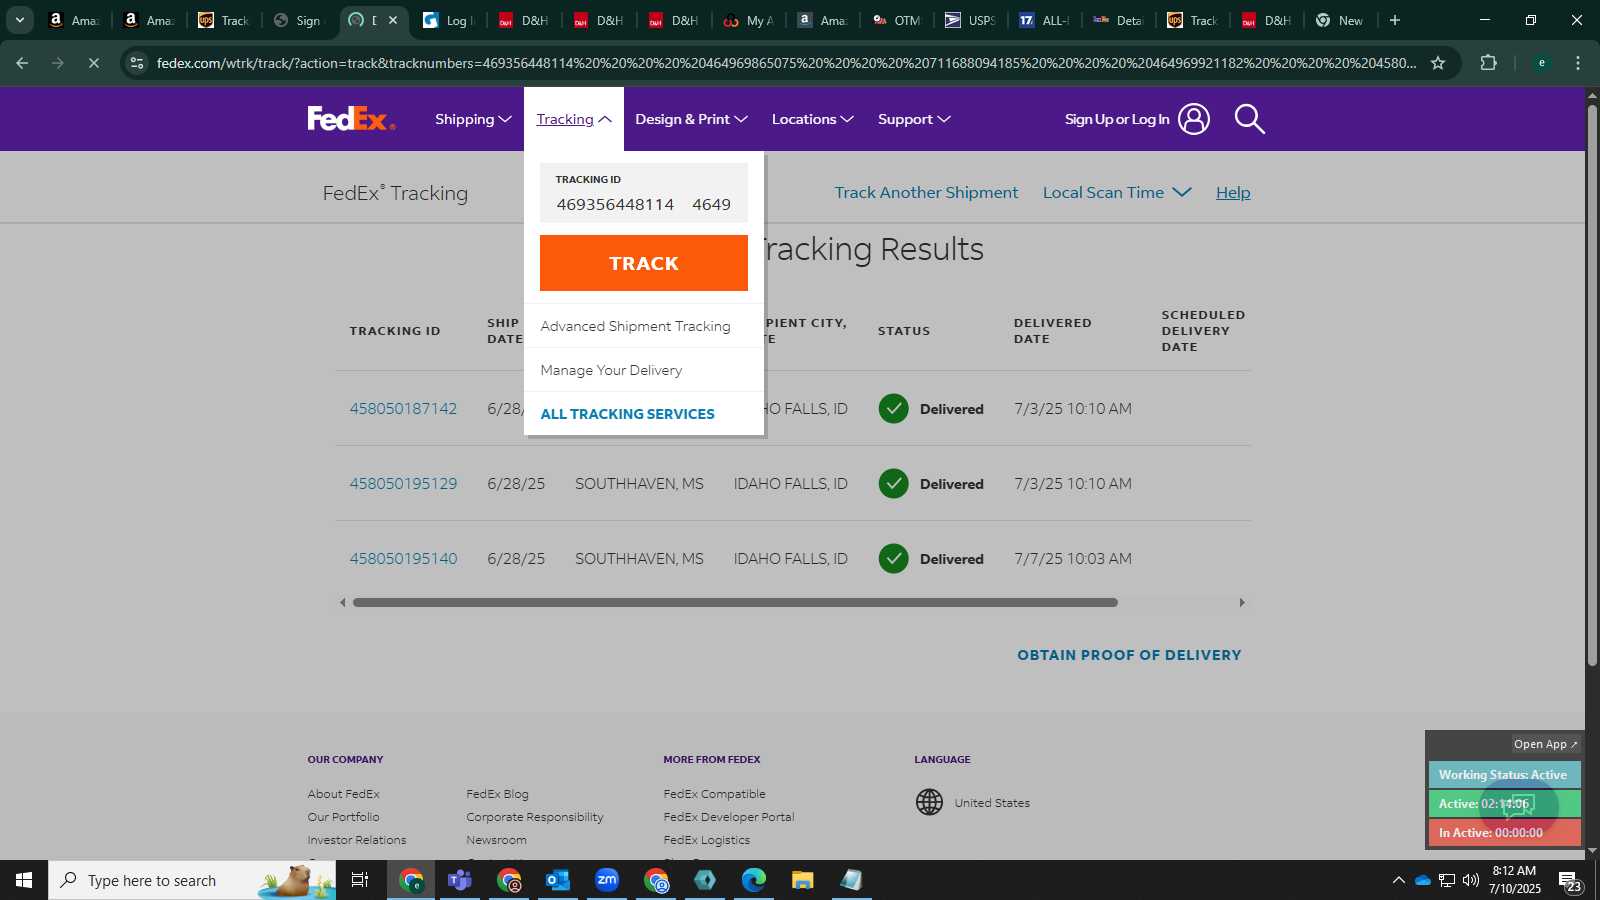This screenshot has height=900, width=1600.
Task: Open Chrome extensions puzzle icon
Action: pos(1488,63)
